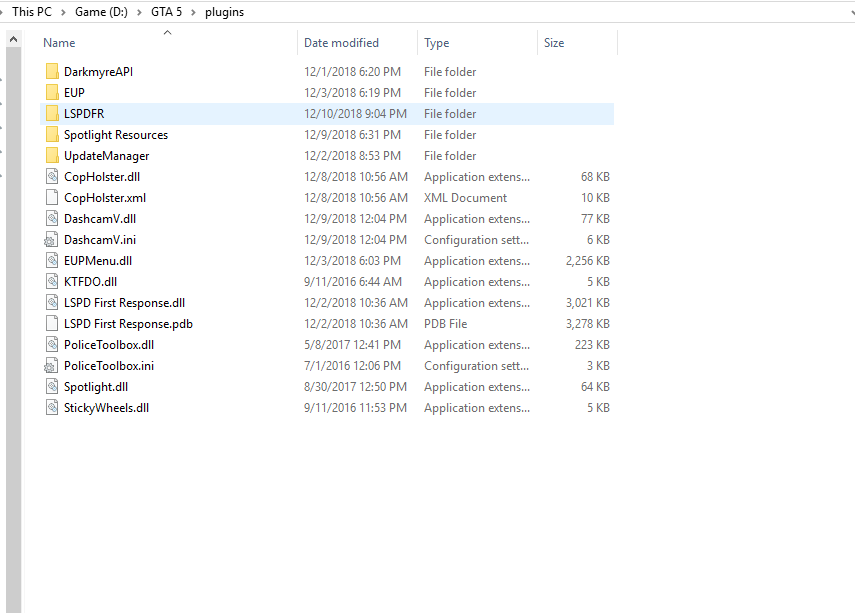Click the 3,278 KB size cell

point(587,324)
